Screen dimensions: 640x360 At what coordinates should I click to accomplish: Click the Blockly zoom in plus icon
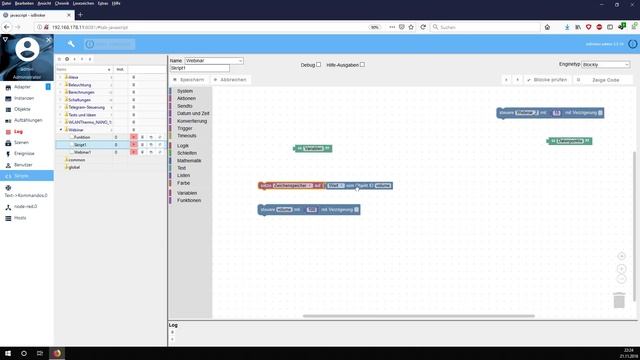[621, 269]
